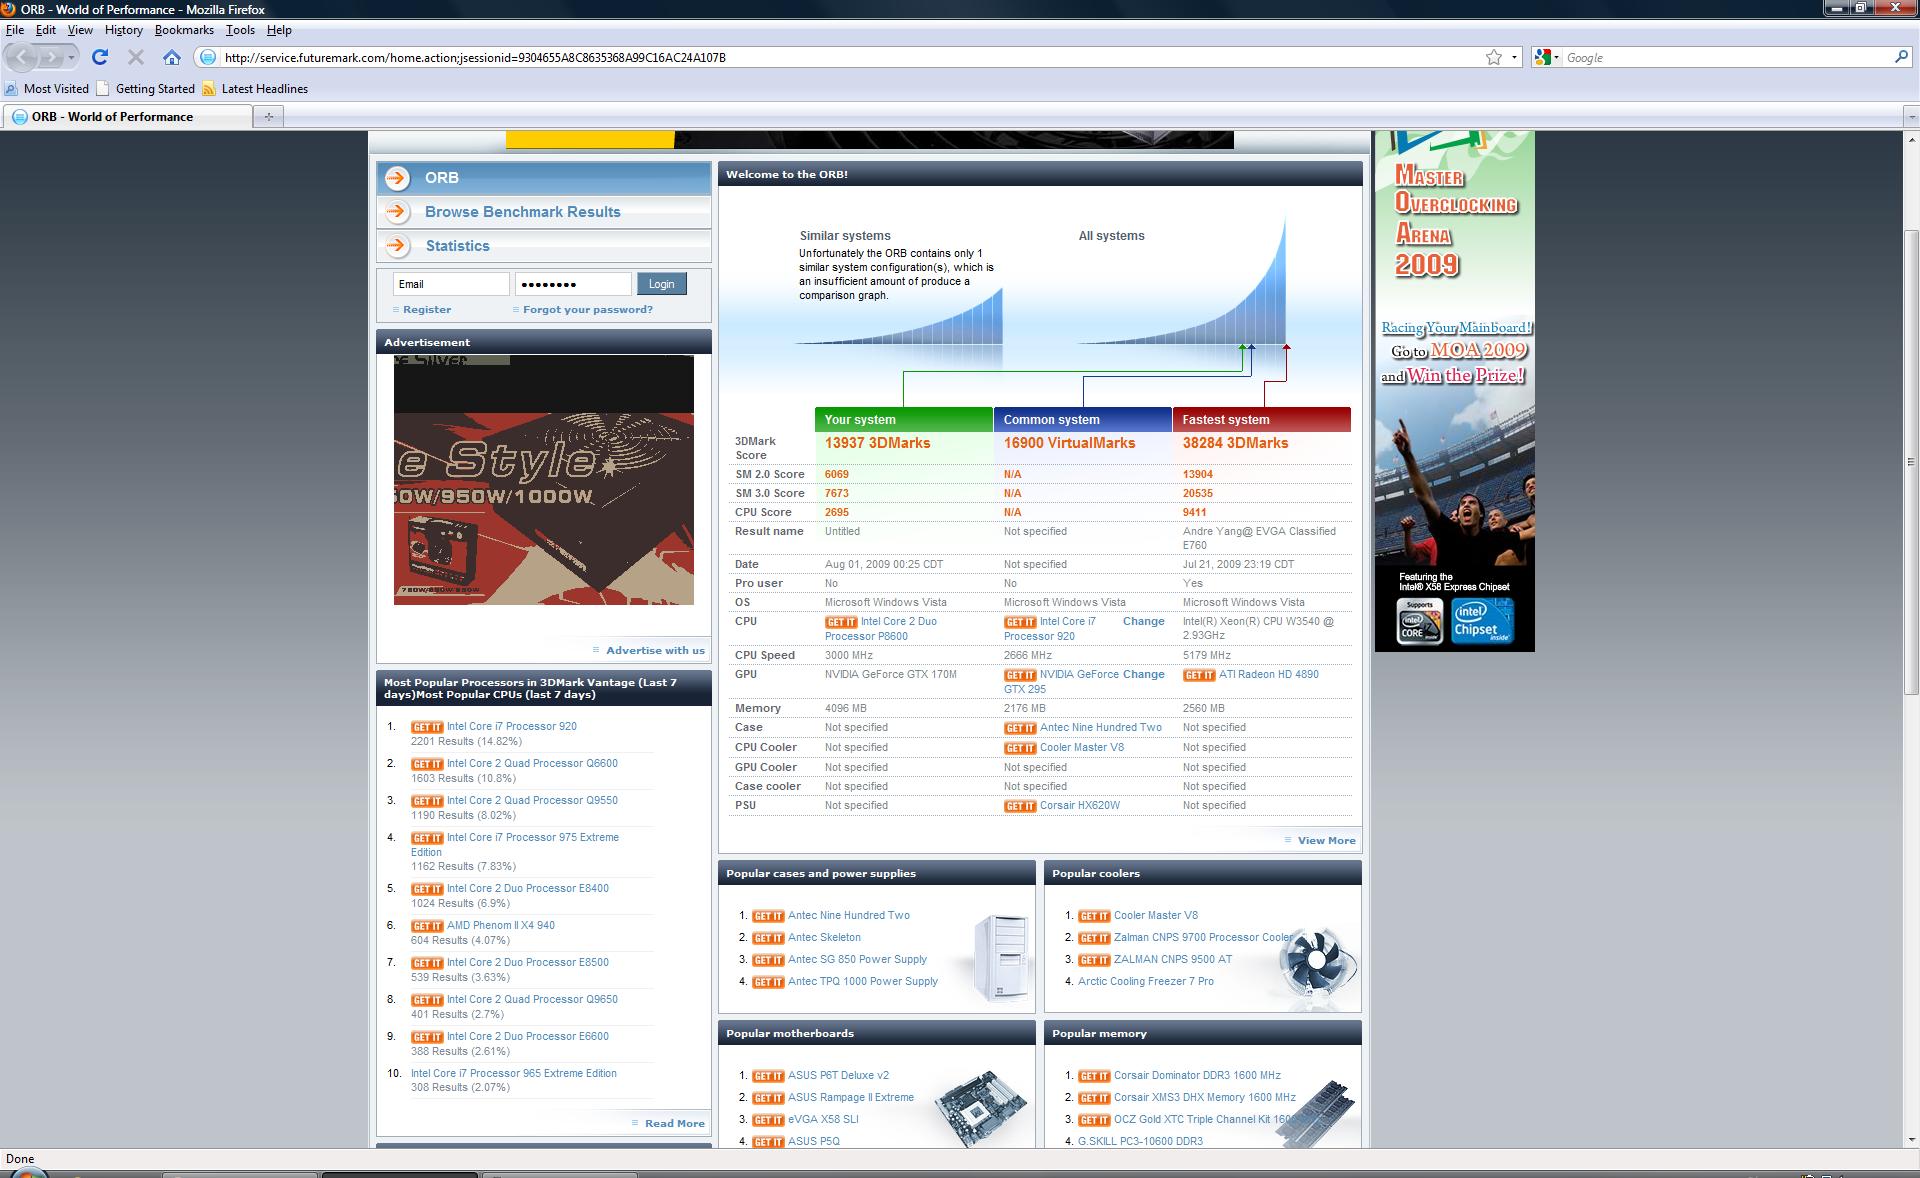
Task: Click the Master Overclocking Arena banner
Action: (x=1454, y=391)
